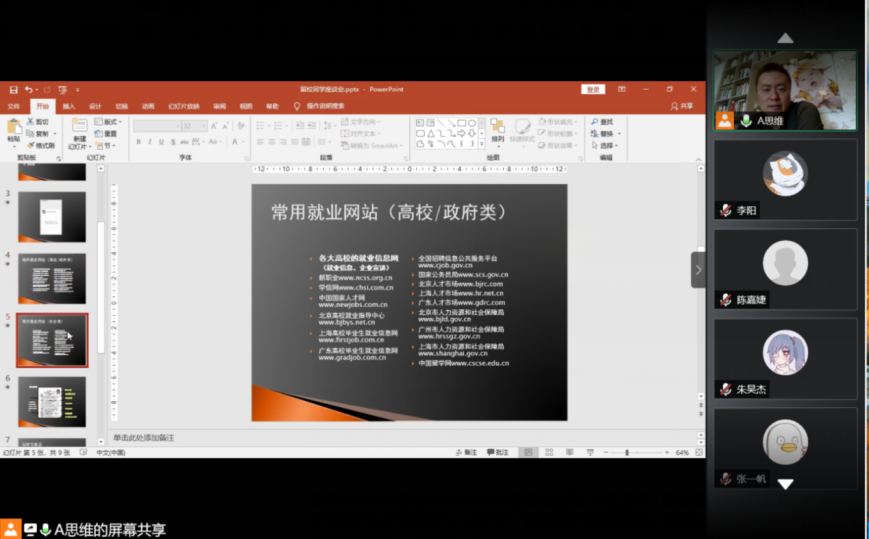This screenshot has width=869, height=539.
Task: Pick the right arrow shape
Action: [461, 134]
